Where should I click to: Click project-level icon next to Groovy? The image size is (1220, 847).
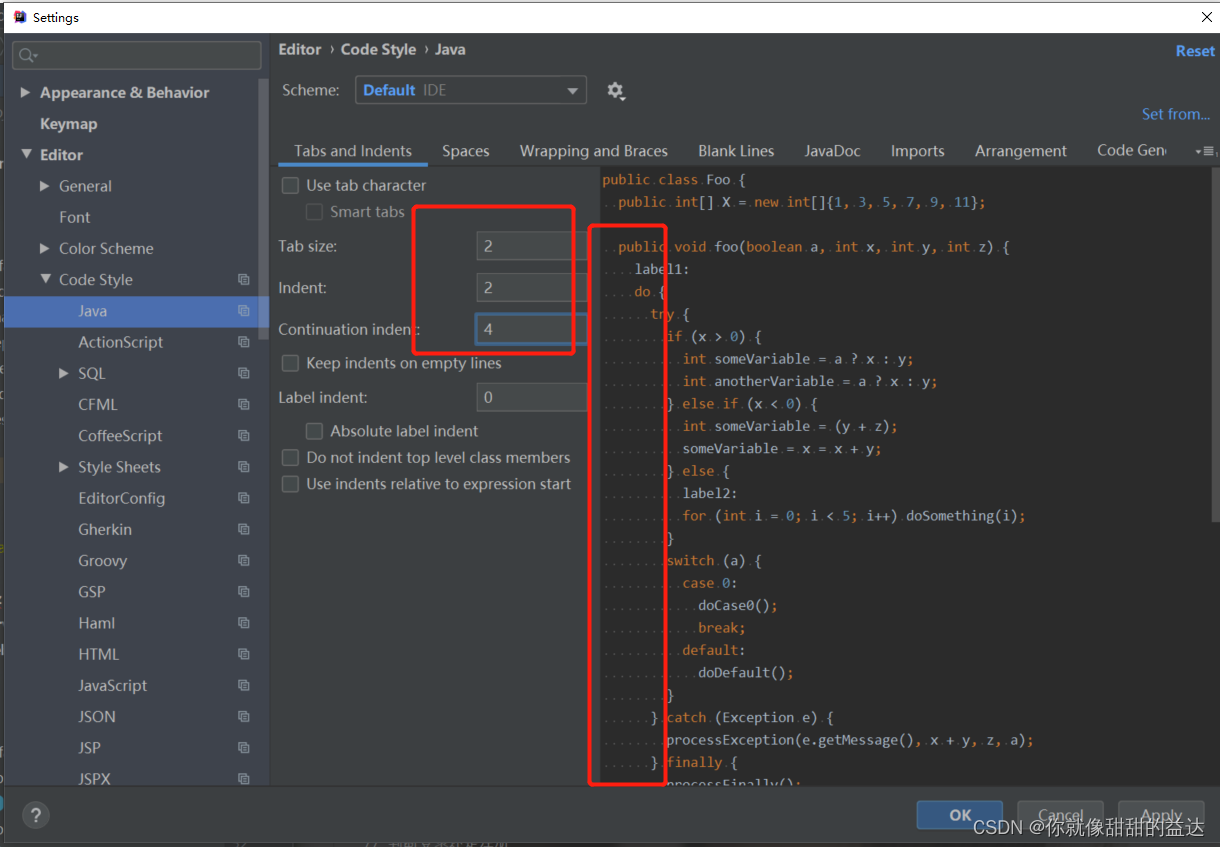pos(243,561)
